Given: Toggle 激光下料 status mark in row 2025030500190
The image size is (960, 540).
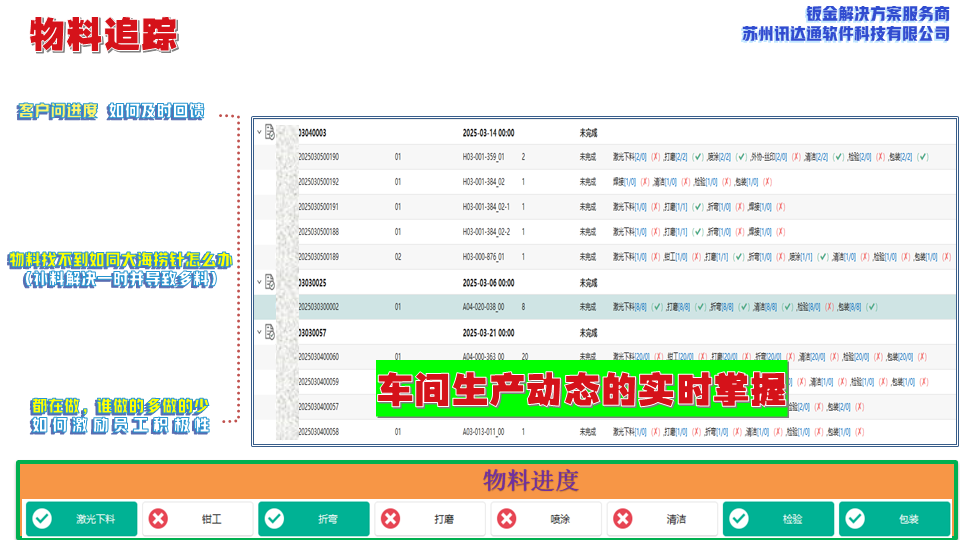Looking at the screenshot, I should point(655,157).
